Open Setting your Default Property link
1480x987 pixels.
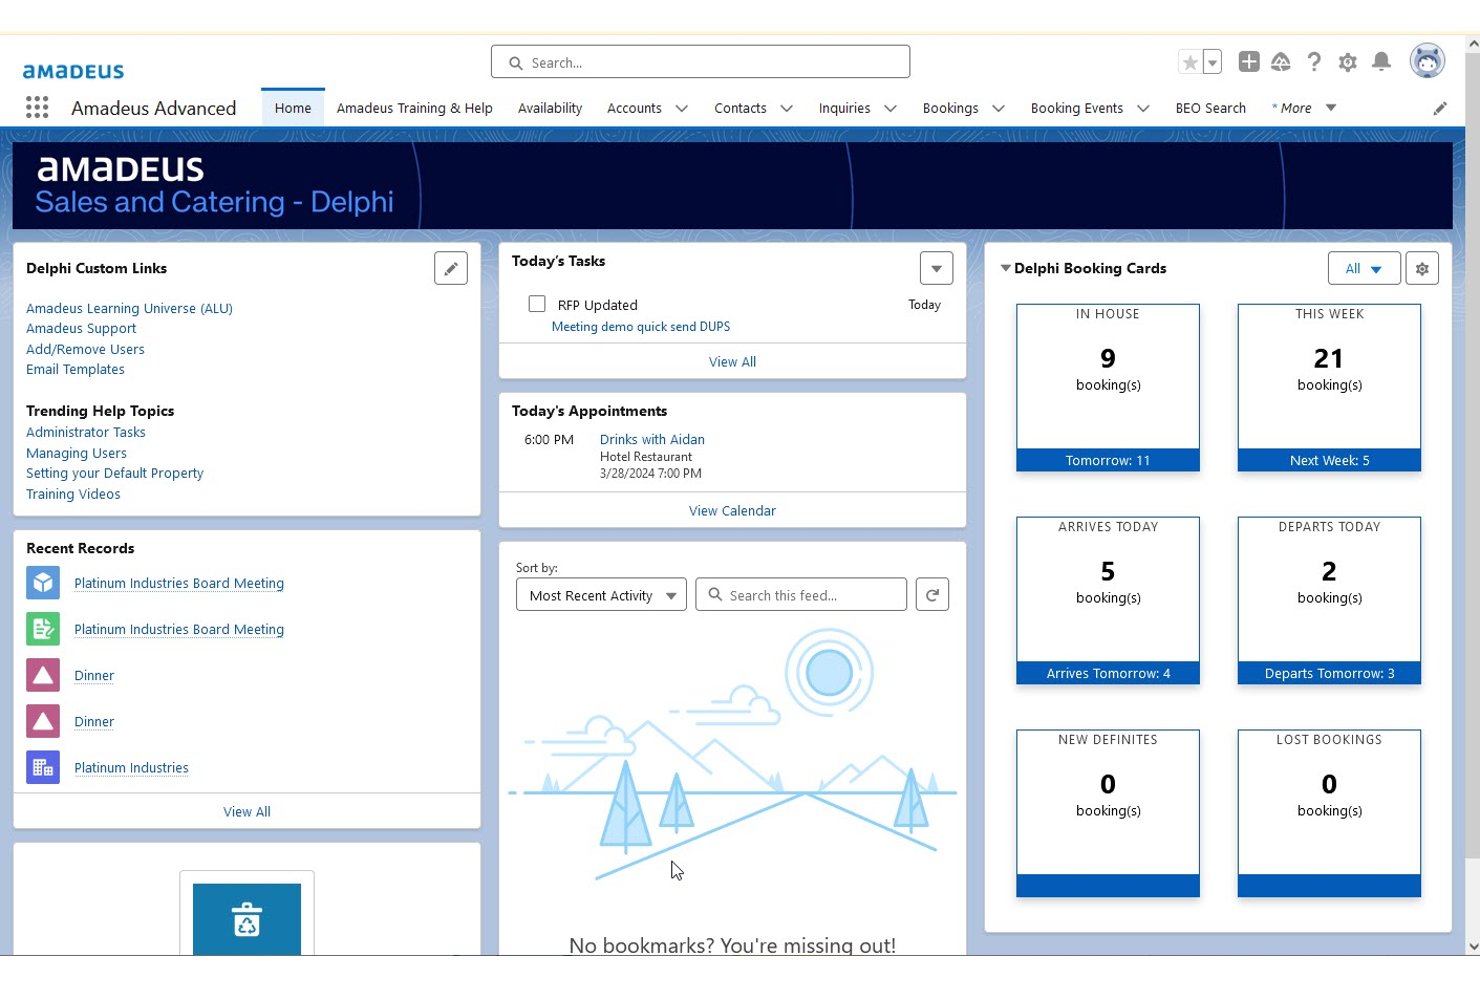tap(115, 473)
